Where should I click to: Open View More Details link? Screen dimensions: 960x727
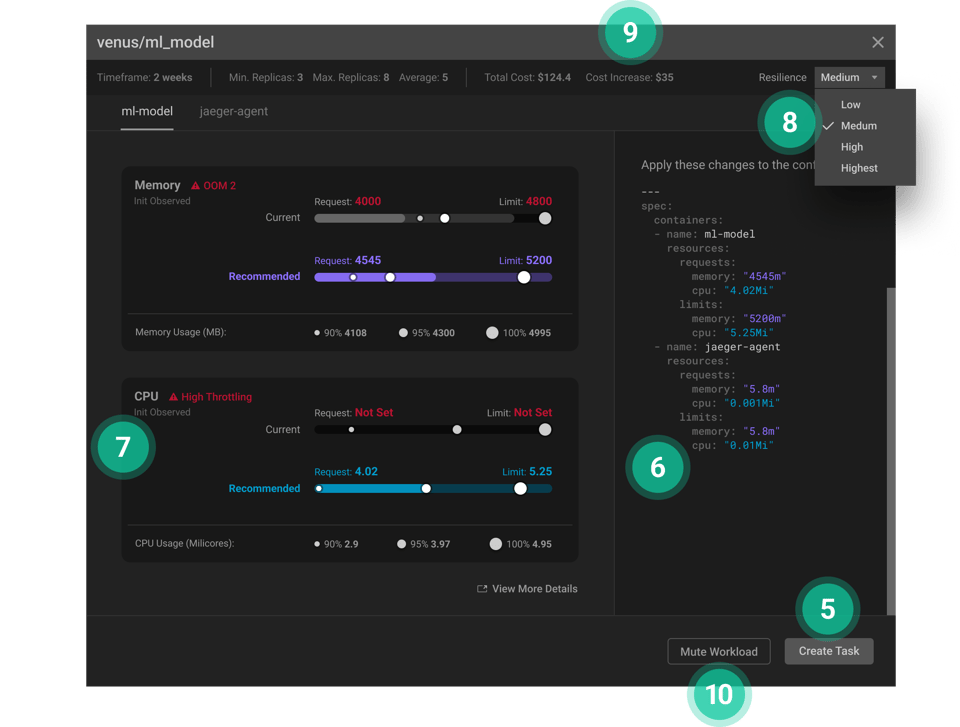pos(527,589)
